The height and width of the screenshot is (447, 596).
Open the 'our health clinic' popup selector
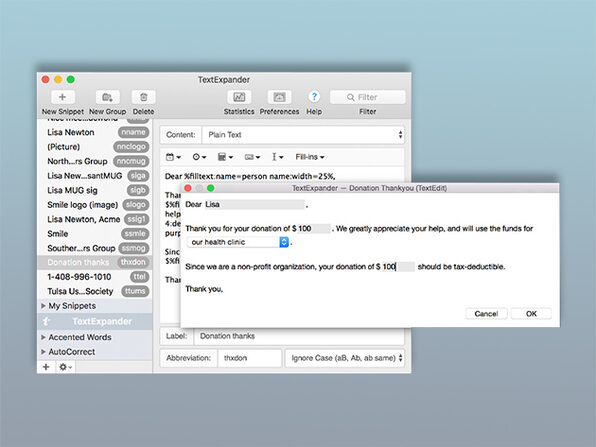point(238,242)
